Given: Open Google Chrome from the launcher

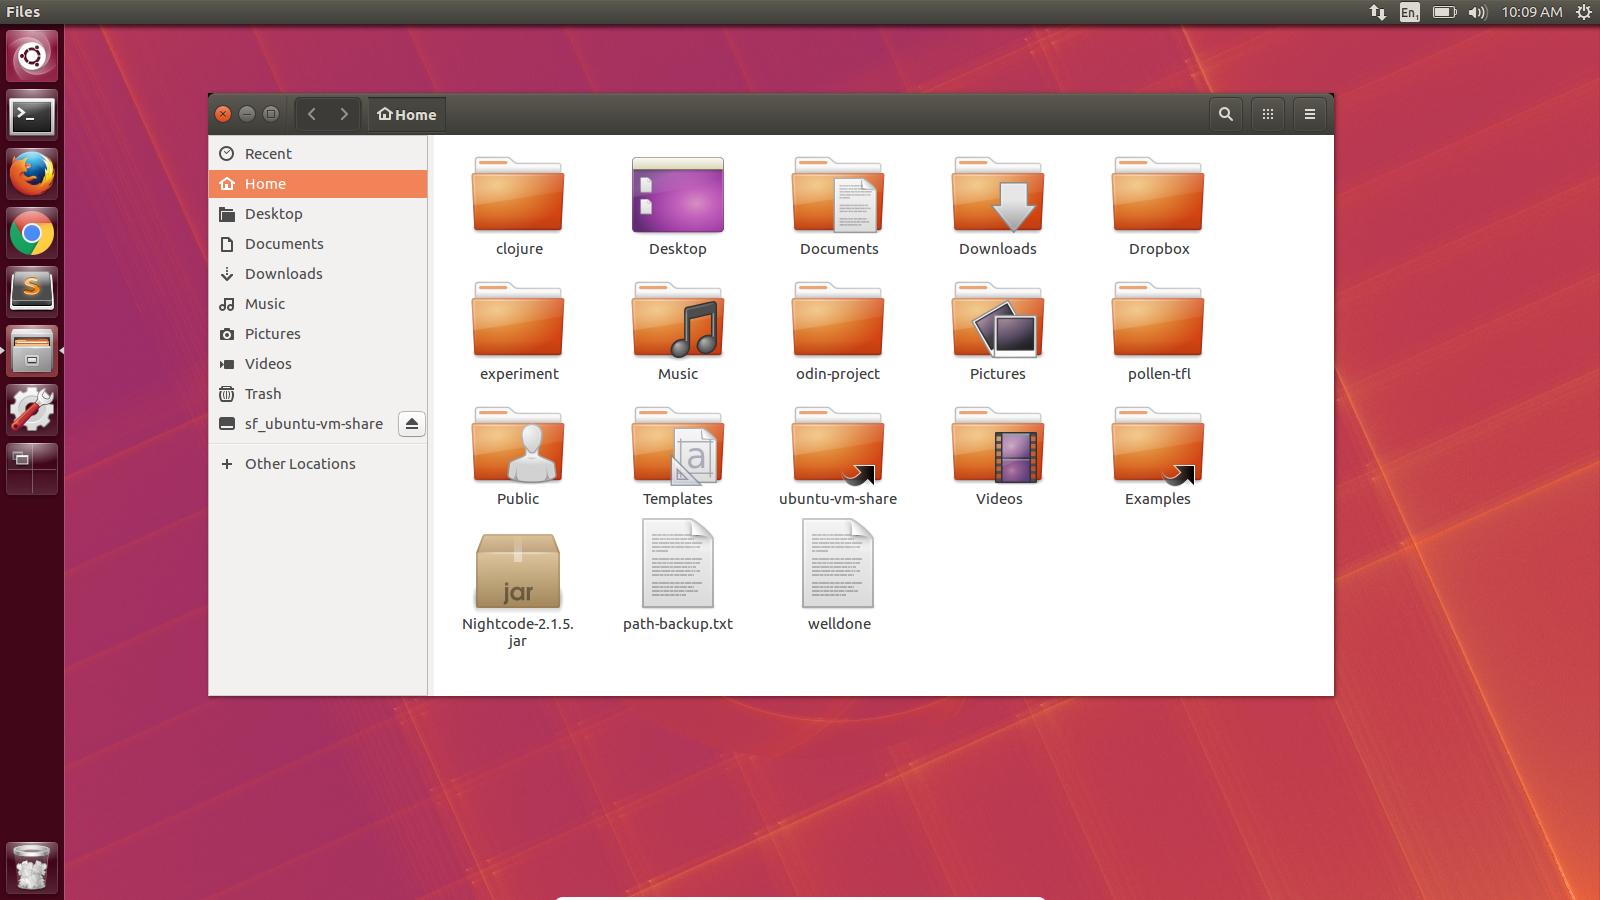Looking at the screenshot, I should 32,232.
